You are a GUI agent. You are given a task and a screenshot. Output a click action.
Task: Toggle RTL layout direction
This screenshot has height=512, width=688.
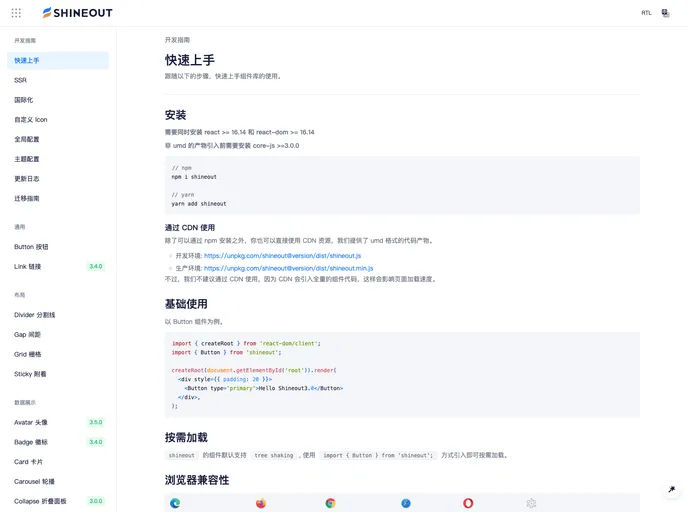(x=646, y=13)
